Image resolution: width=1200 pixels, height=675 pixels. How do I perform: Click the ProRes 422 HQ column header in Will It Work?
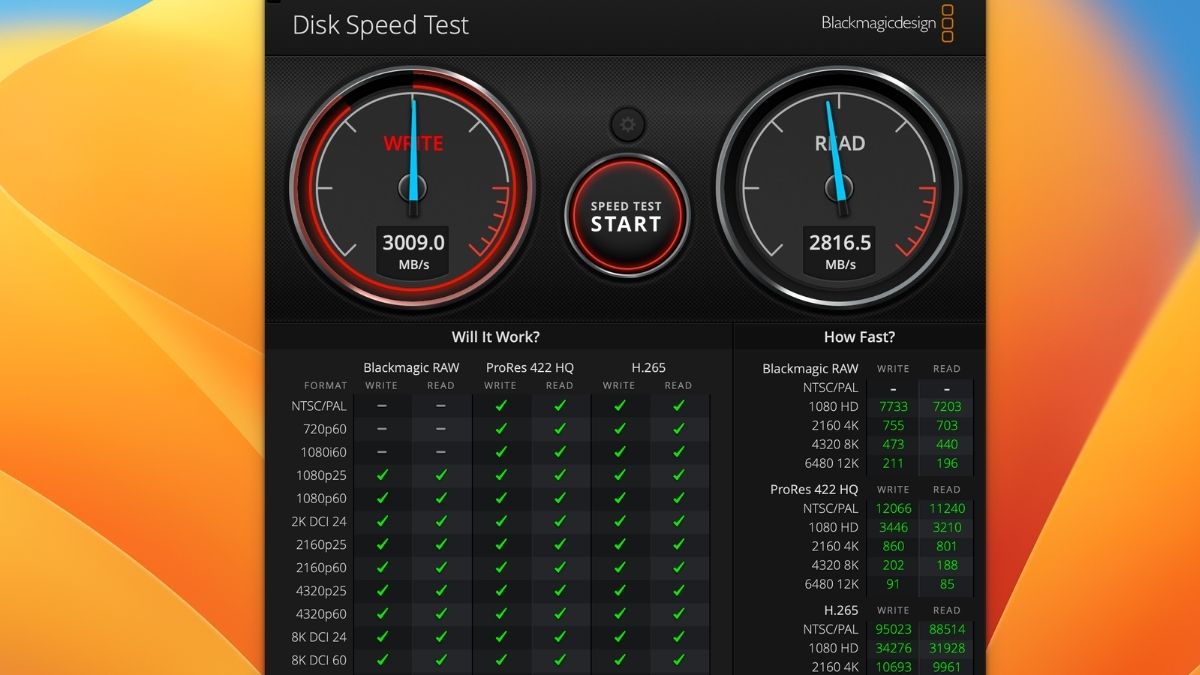click(530, 368)
